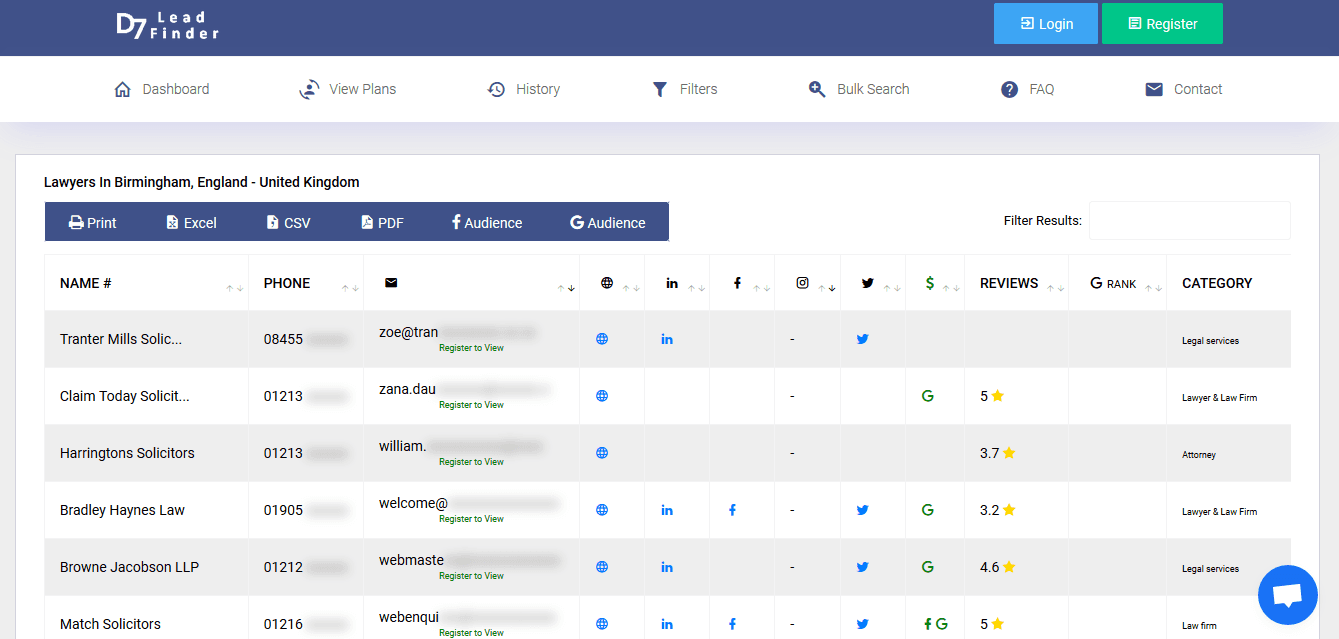Click the Login button
1339x639 pixels.
coord(1045,24)
